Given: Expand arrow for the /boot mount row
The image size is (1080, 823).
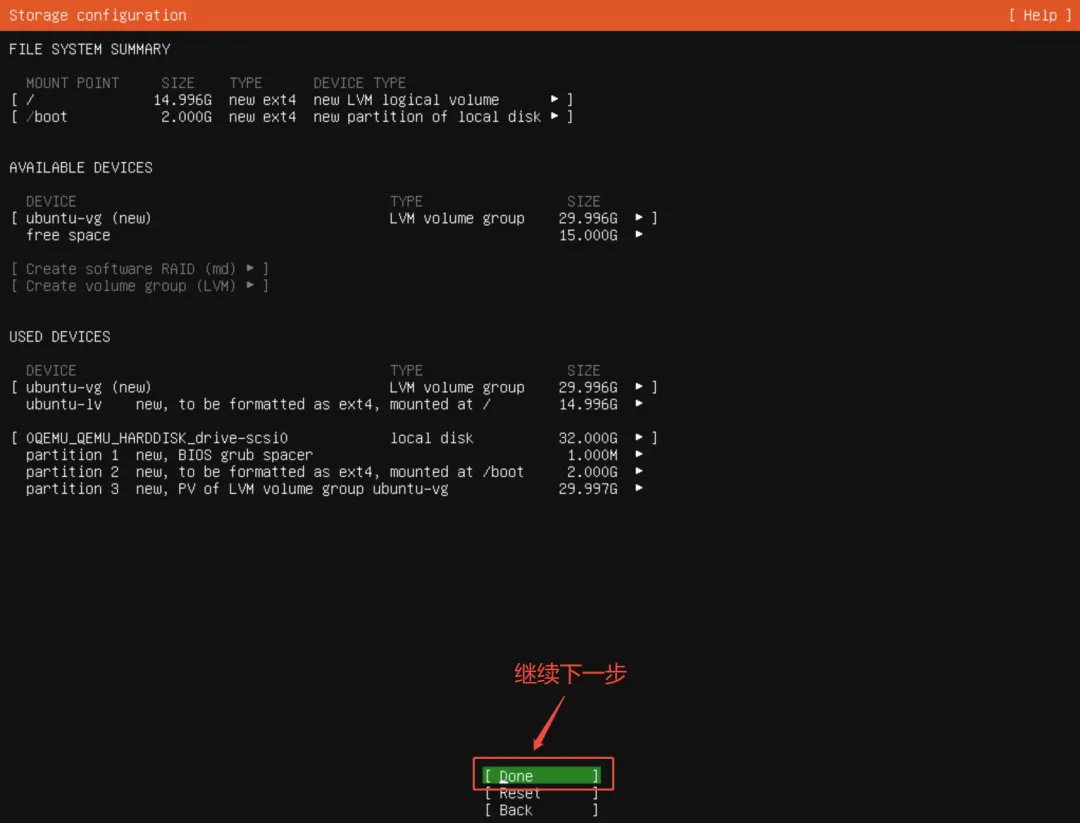Looking at the screenshot, I should pyautogui.click(x=554, y=116).
